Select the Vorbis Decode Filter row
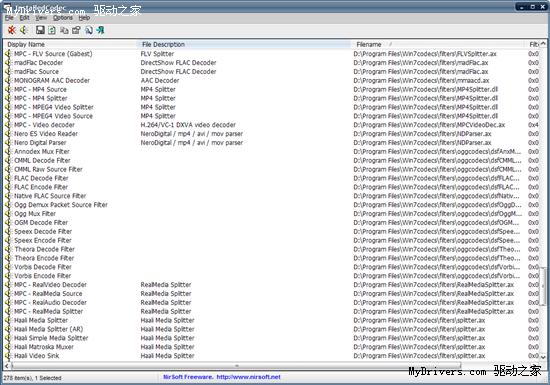 click(x=272, y=267)
